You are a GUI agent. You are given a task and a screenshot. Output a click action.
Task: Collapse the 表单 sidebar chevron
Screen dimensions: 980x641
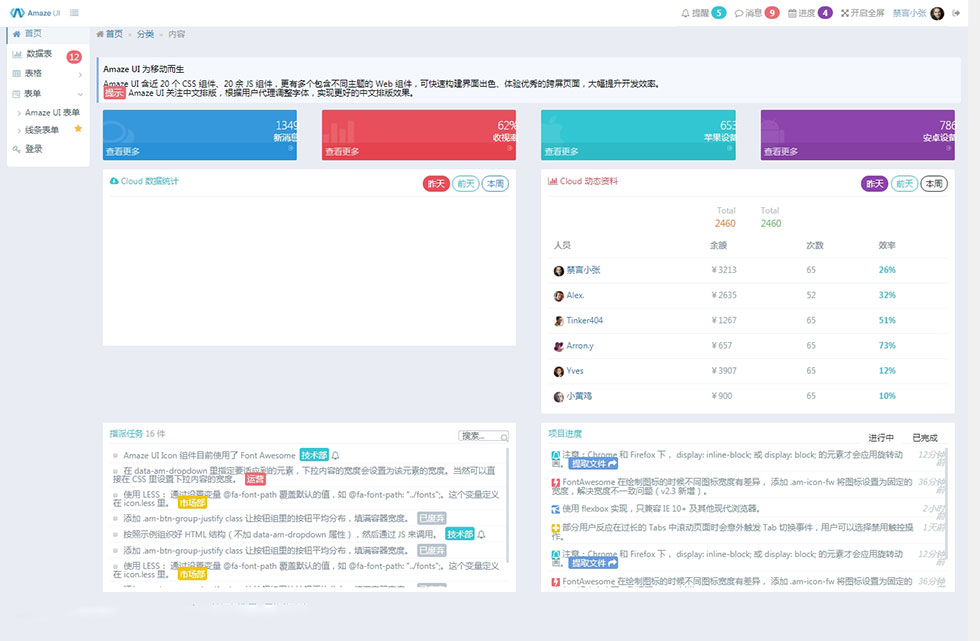coord(80,94)
